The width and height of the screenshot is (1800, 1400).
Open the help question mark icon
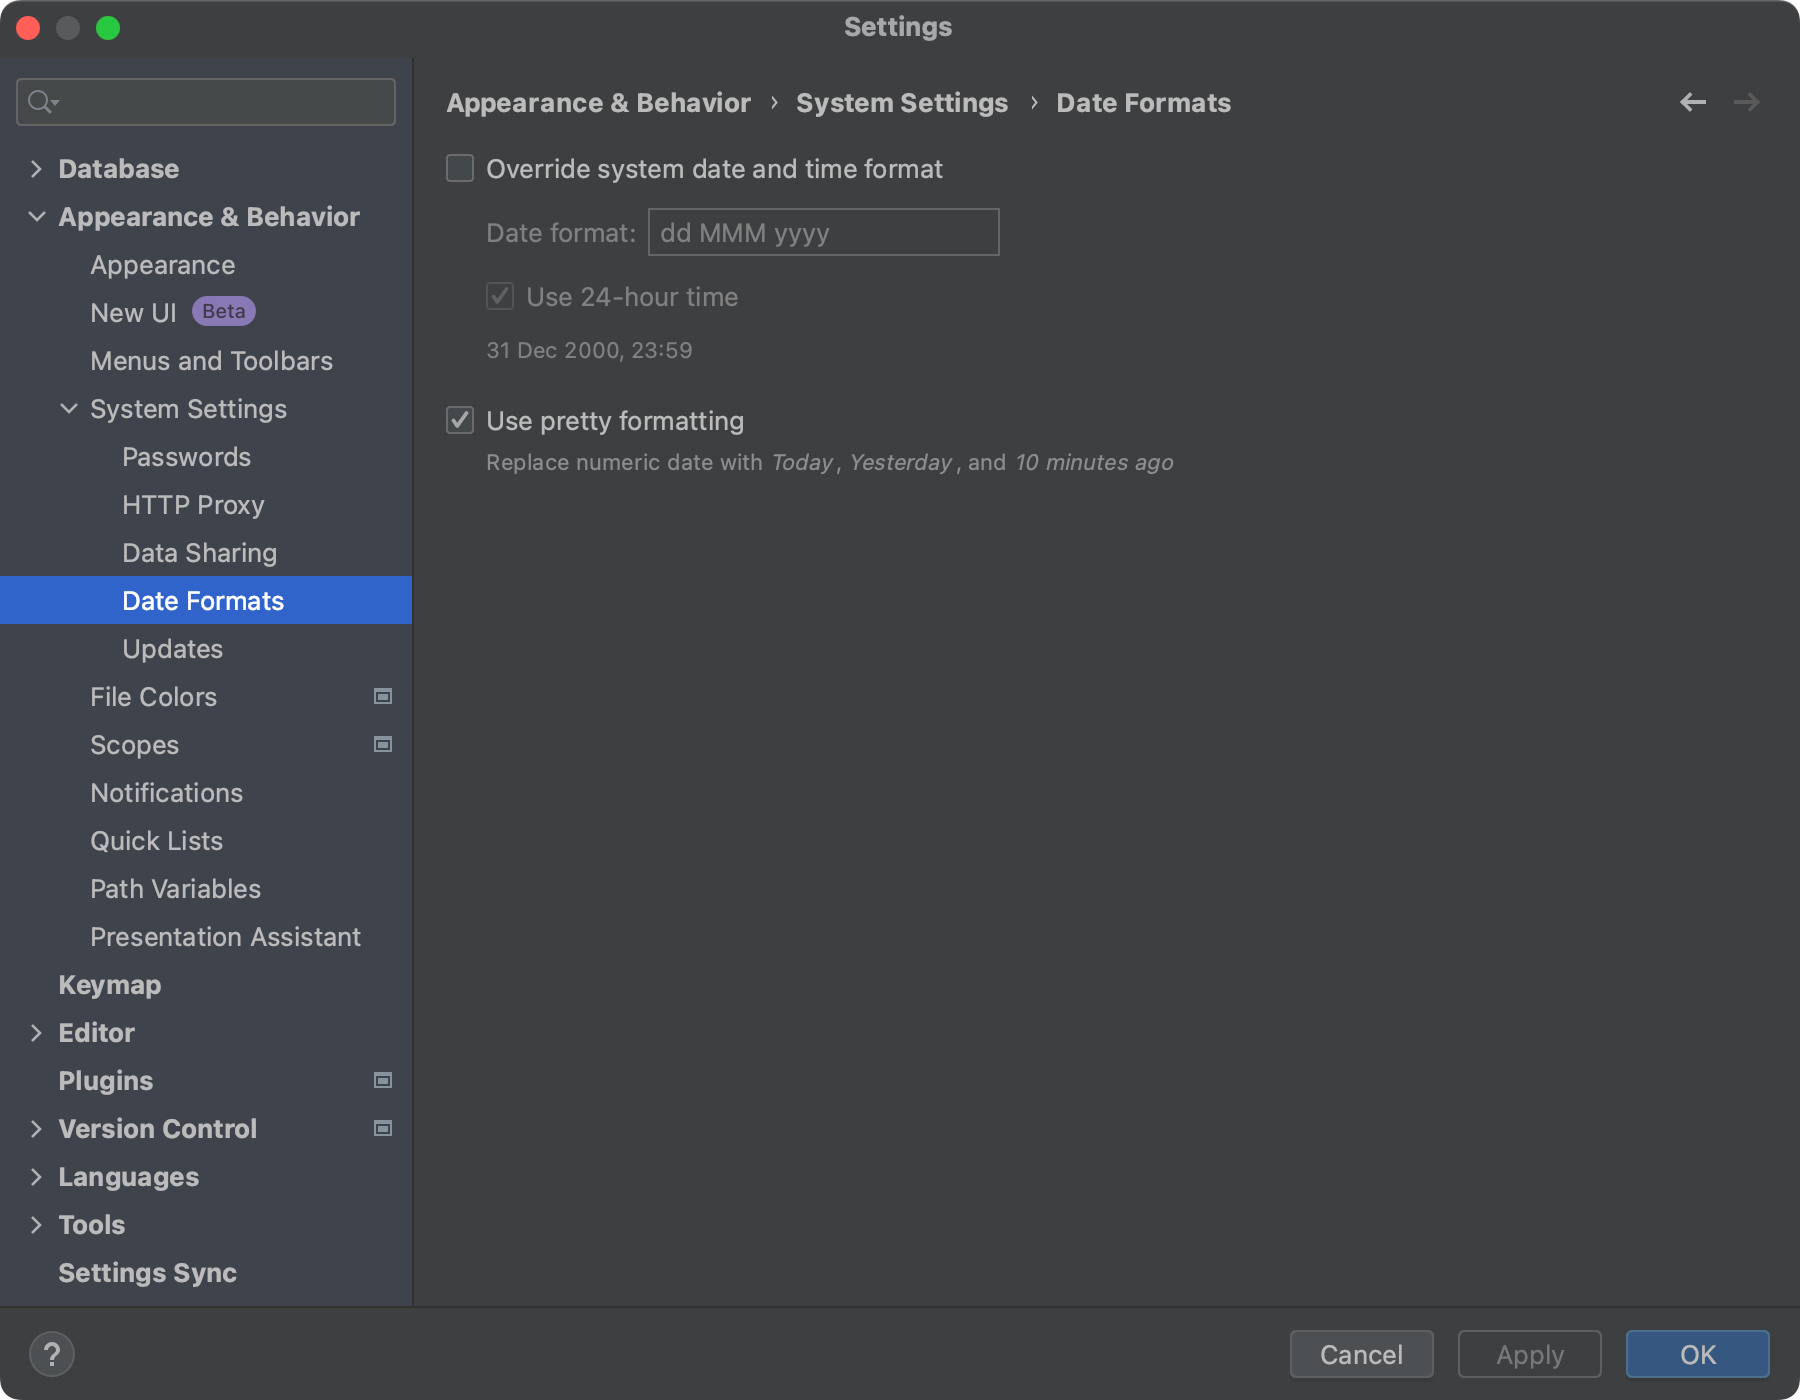53,1354
